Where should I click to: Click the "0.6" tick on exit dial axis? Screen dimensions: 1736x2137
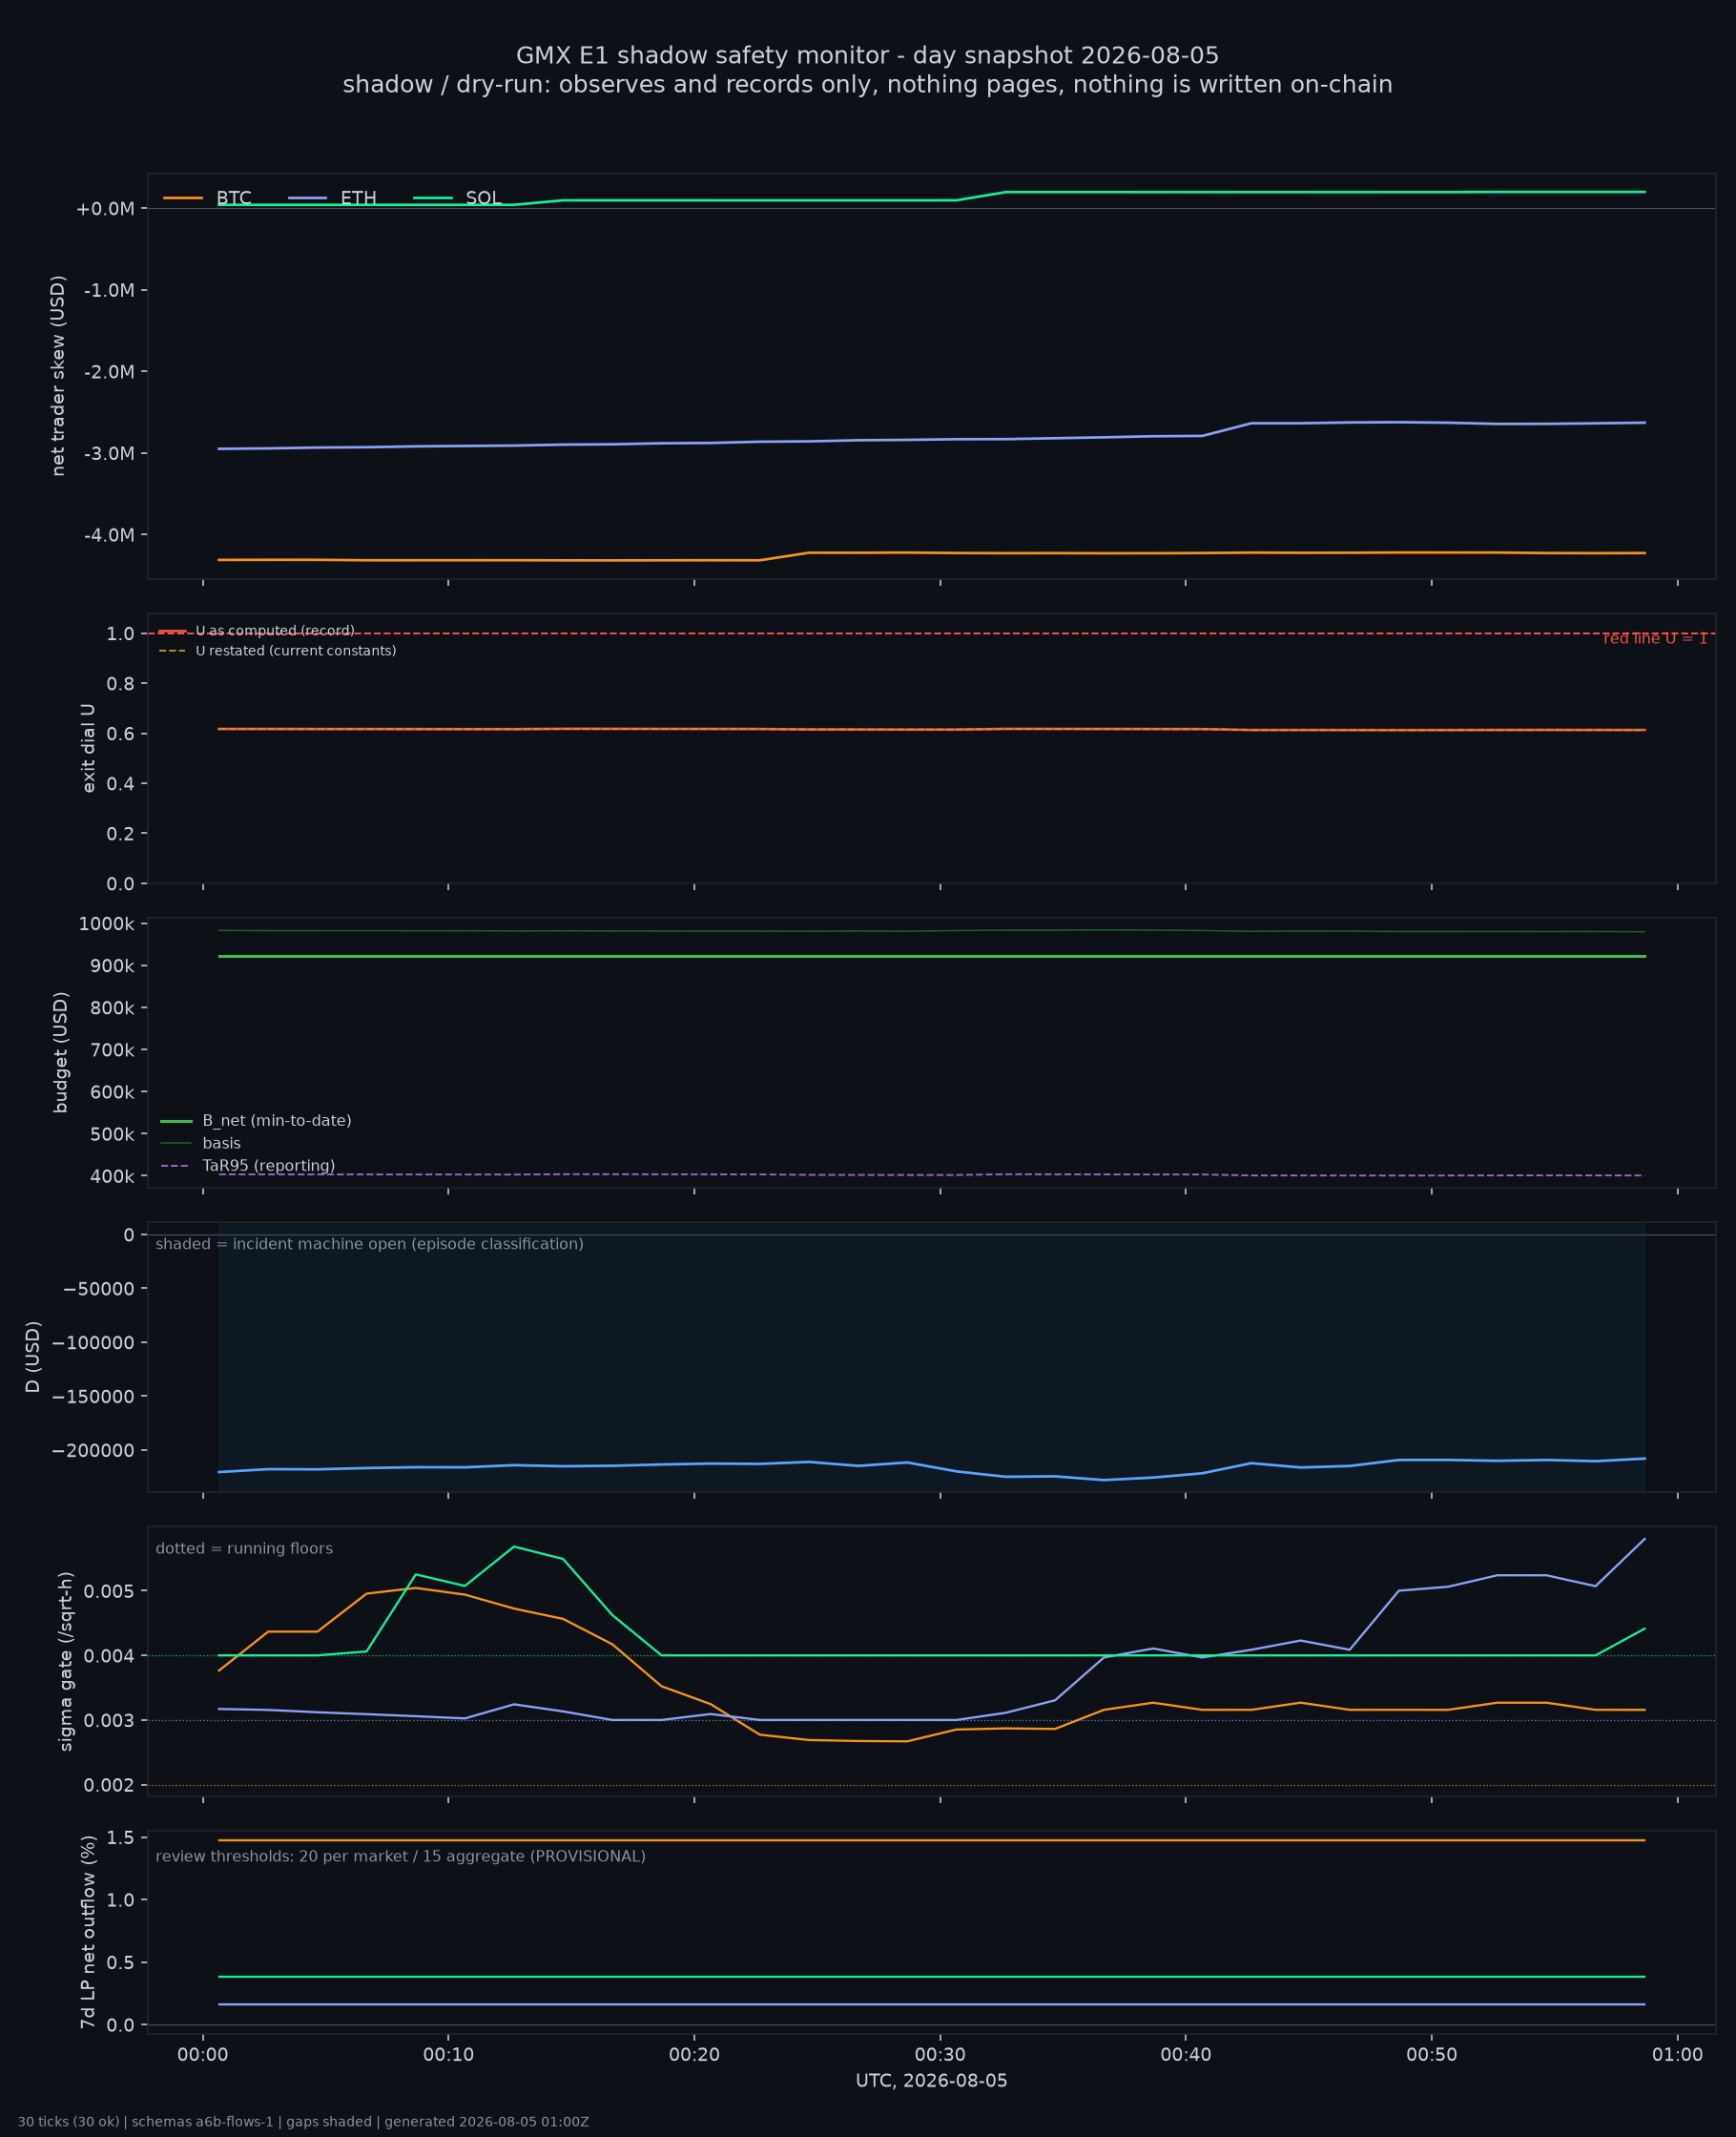coord(120,734)
